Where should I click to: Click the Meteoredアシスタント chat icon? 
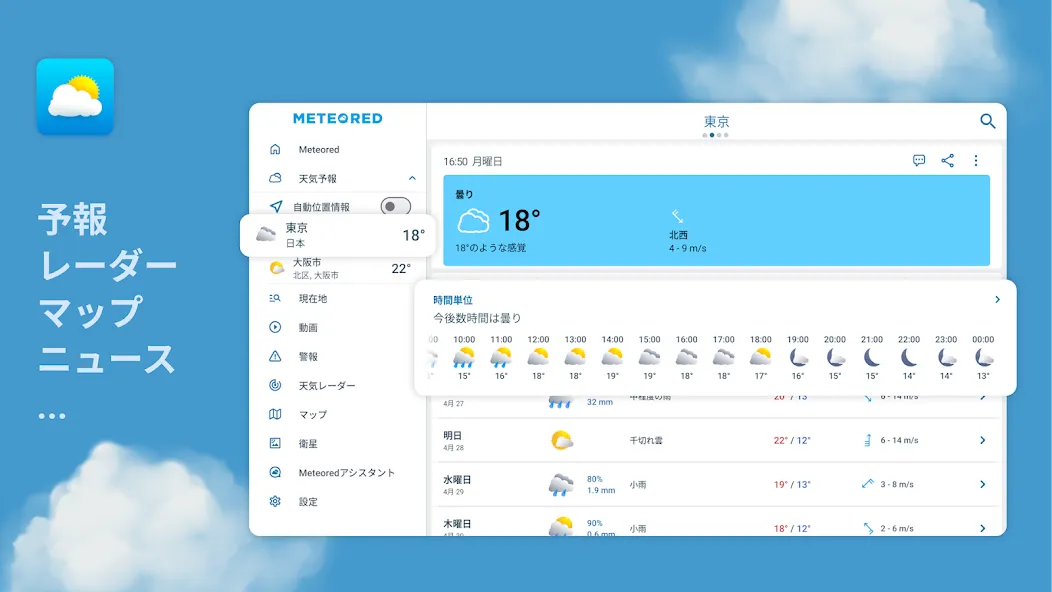(x=275, y=472)
